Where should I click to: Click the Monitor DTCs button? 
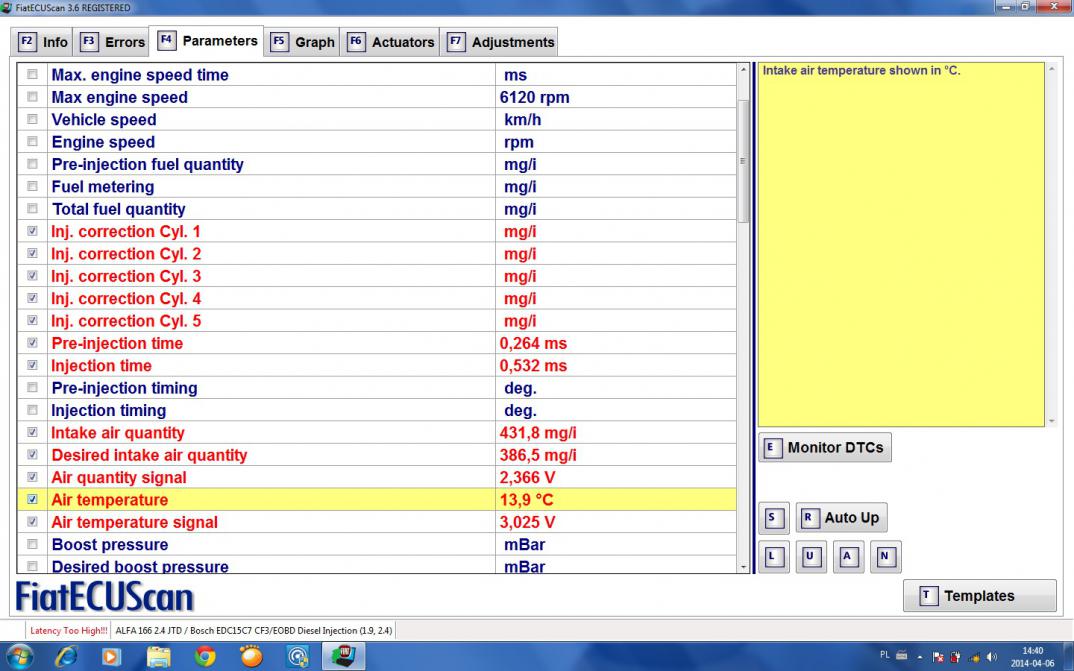(x=824, y=448)
